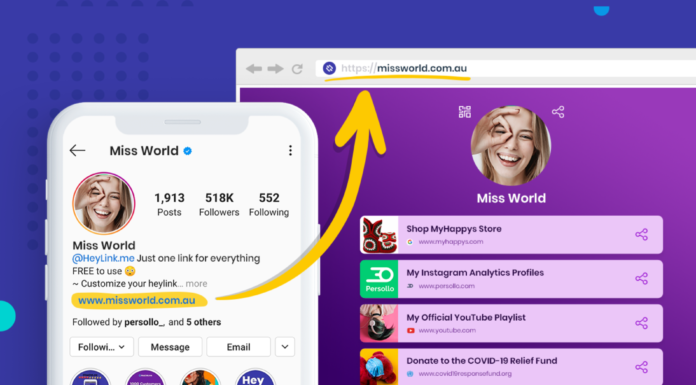Click www.covid19responsefund.org URL text
Viewport: 696px width, 385px height.
click(465, 374)
